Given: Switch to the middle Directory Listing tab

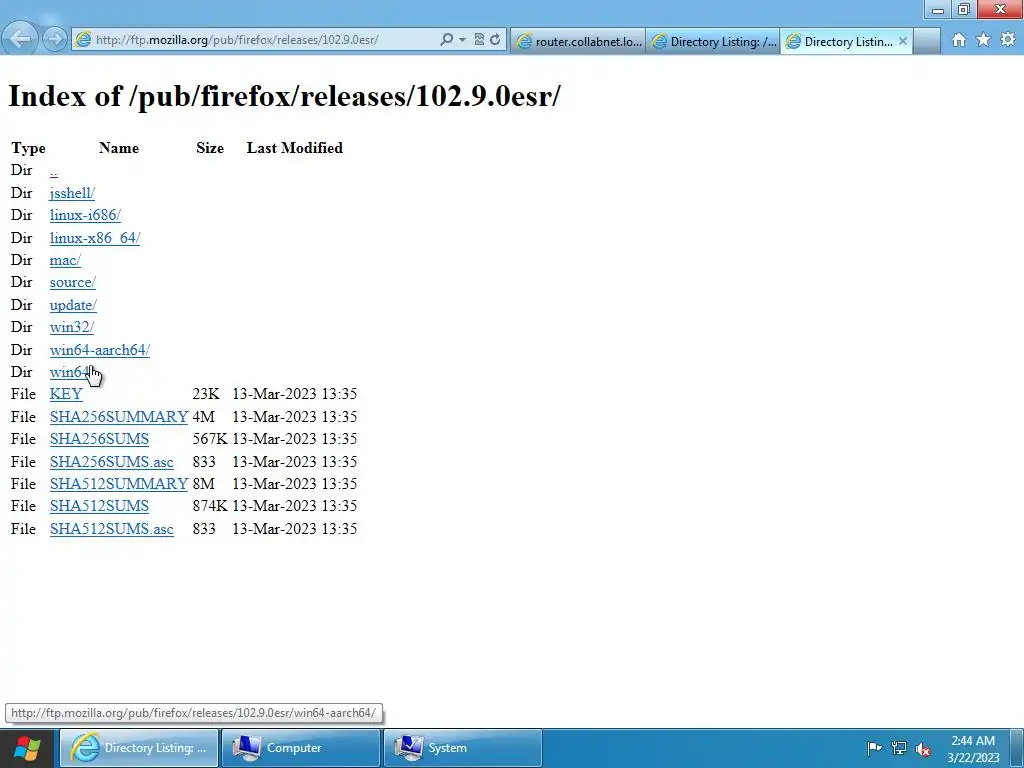Looking at the screenshot, I should [712, 41].
